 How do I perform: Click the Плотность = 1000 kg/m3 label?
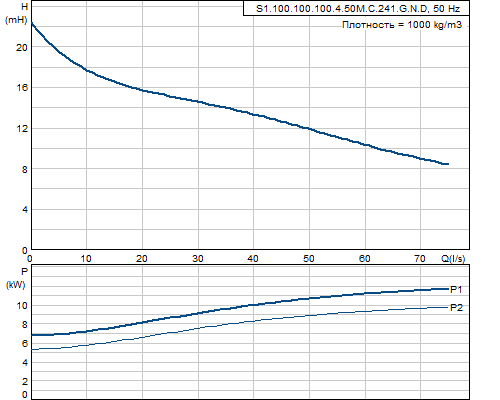pyautogui.click(x=402, y=25)
